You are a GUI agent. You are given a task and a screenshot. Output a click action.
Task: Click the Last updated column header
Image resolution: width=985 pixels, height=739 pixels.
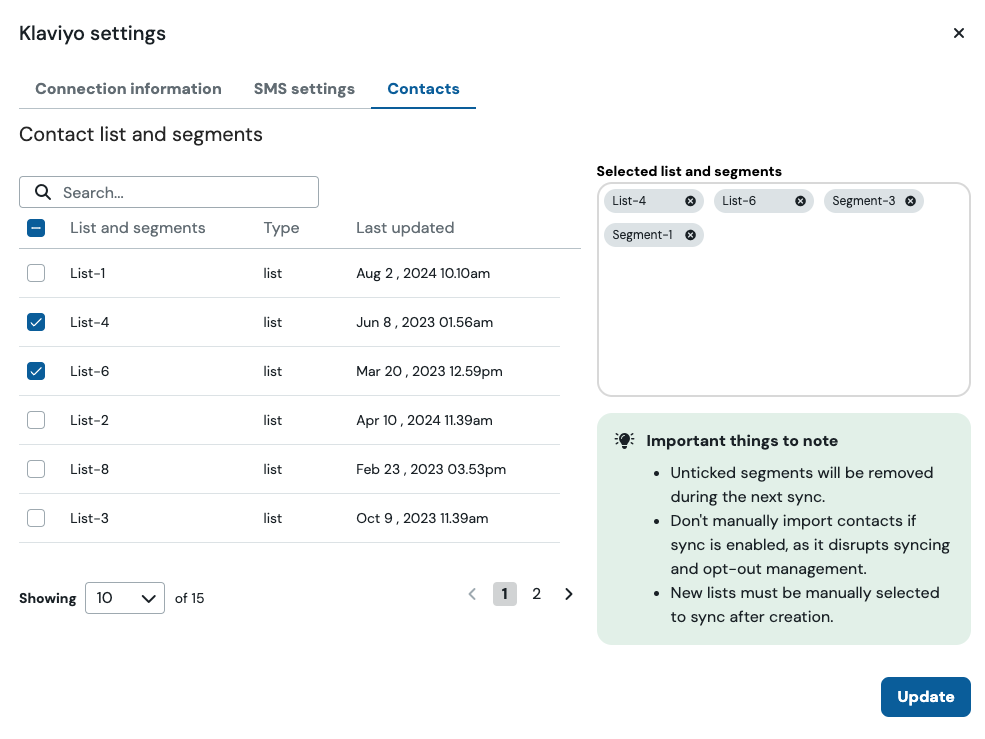tap(405, 228)
